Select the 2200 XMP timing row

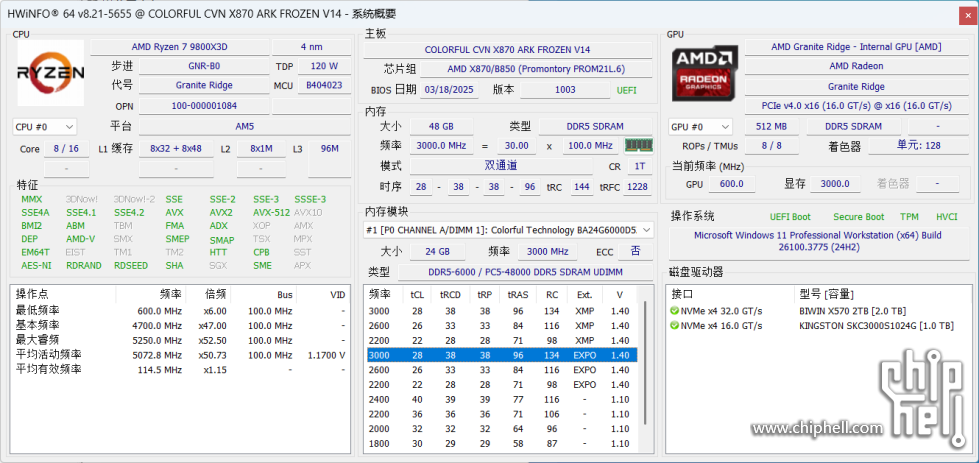tap(501, 341)
